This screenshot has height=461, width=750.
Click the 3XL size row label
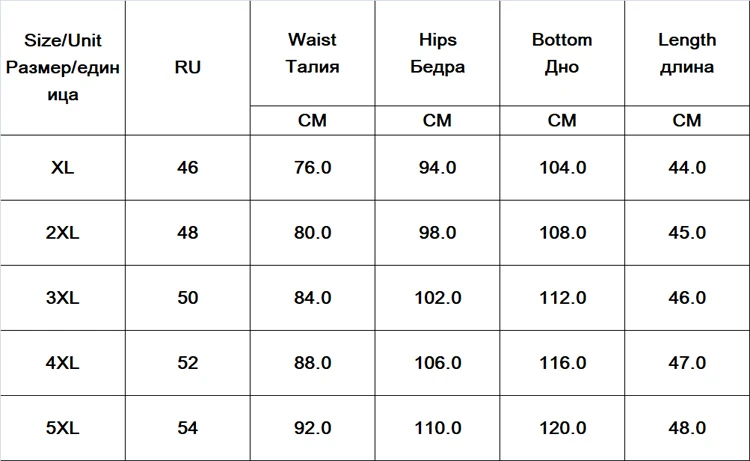coord(62,298)
